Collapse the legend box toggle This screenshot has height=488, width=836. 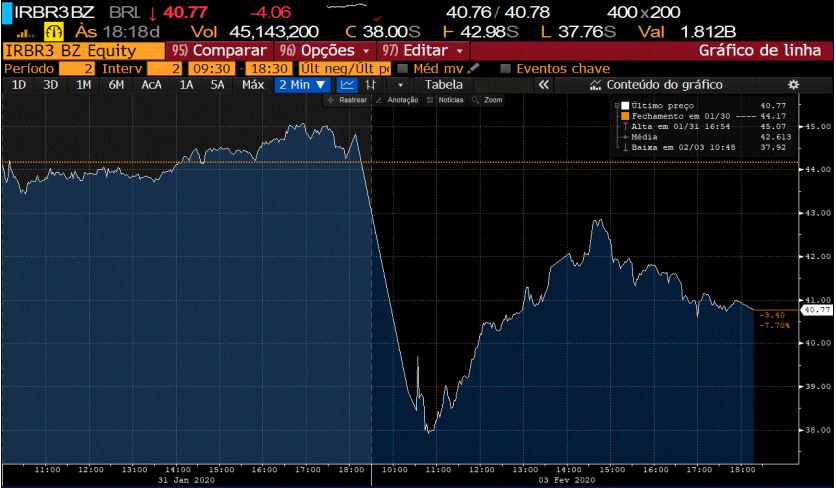617,104
